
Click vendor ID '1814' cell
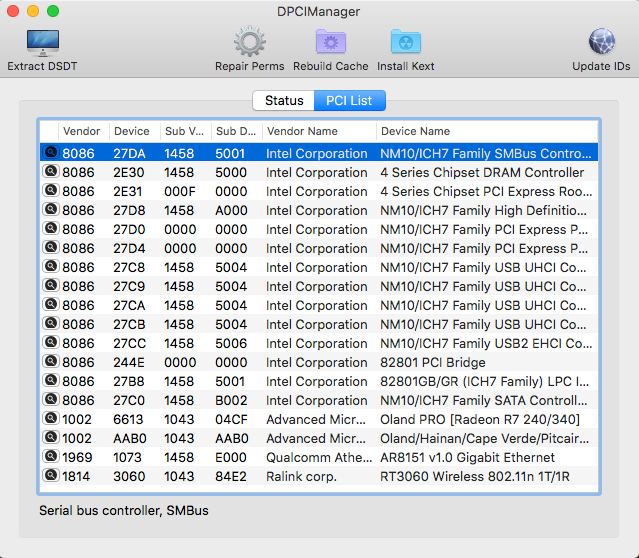click(x=76, y=476)
